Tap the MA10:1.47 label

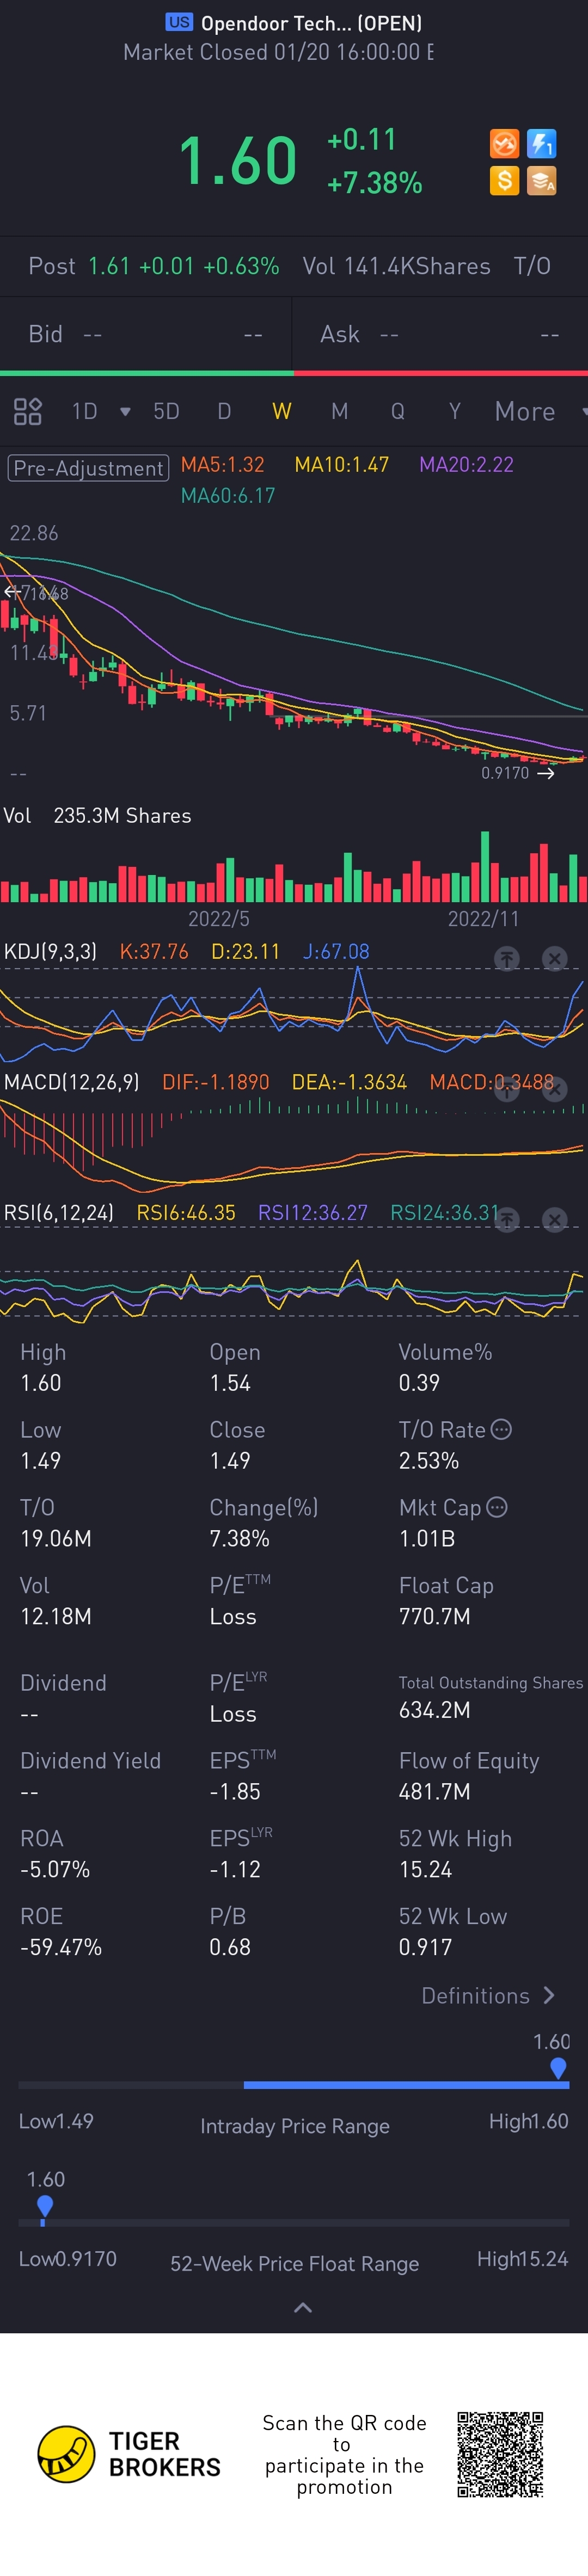click(341, 464)
